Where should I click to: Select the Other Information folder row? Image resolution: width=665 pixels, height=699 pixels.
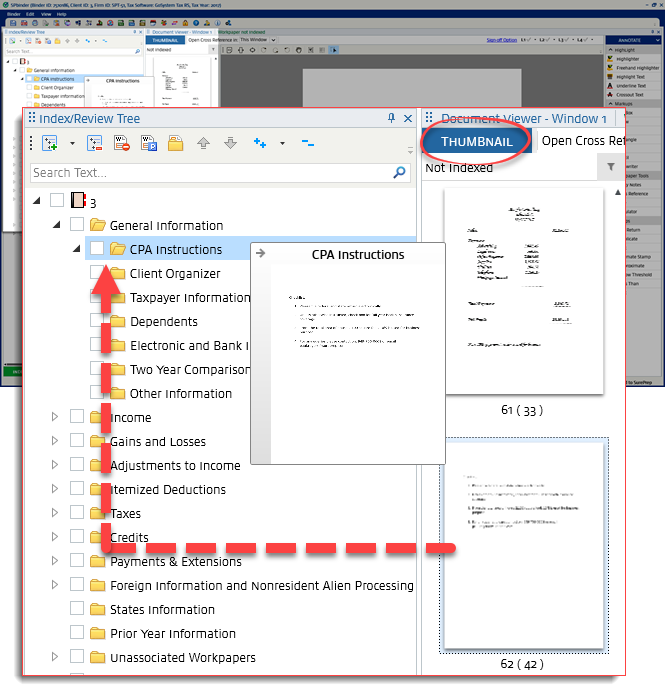(x=181, y=393)
